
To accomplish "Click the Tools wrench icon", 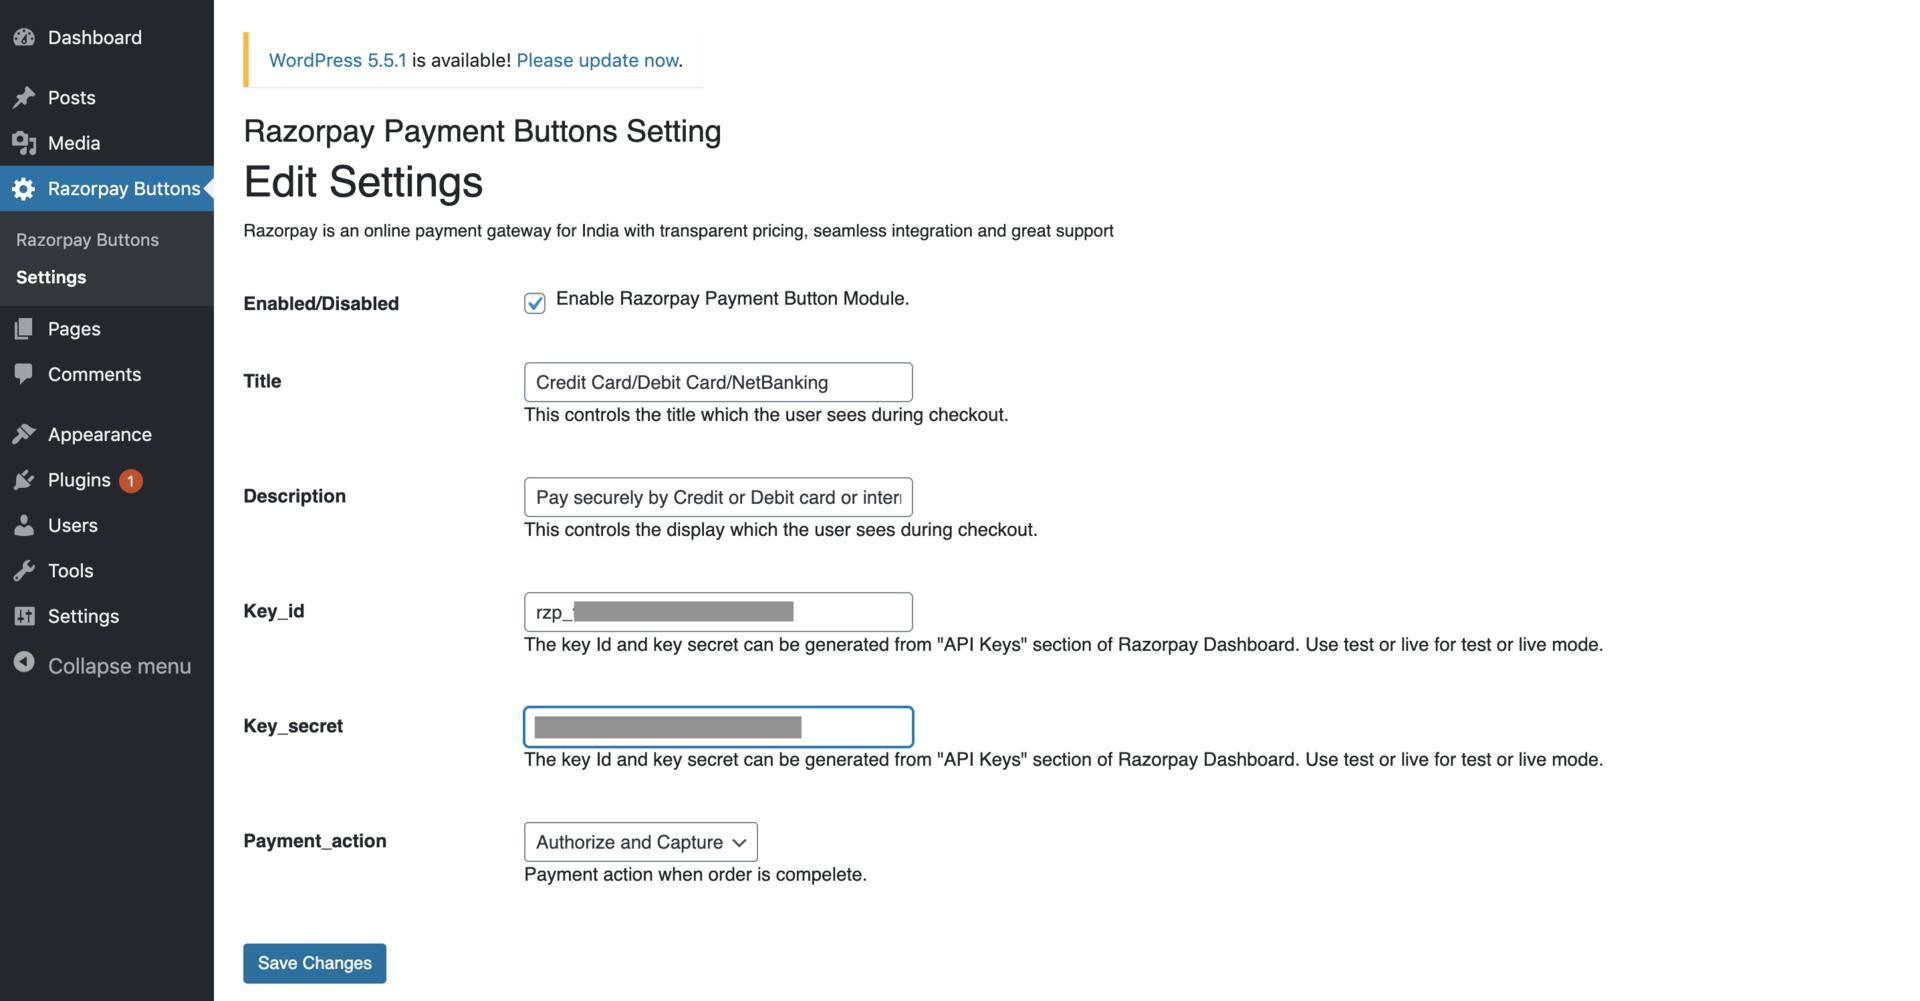I will [24, 570].
